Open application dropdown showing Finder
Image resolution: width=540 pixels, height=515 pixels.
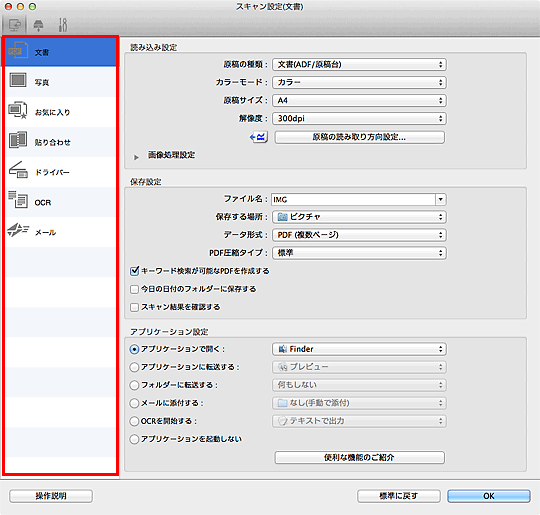pos(359,349)
